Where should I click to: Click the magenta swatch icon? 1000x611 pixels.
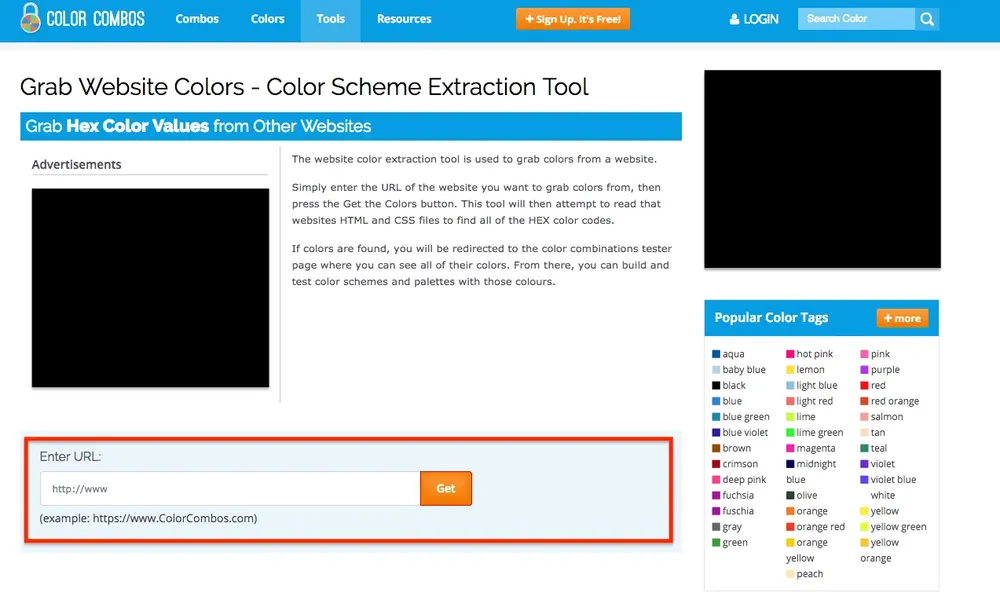coord(790,448)
